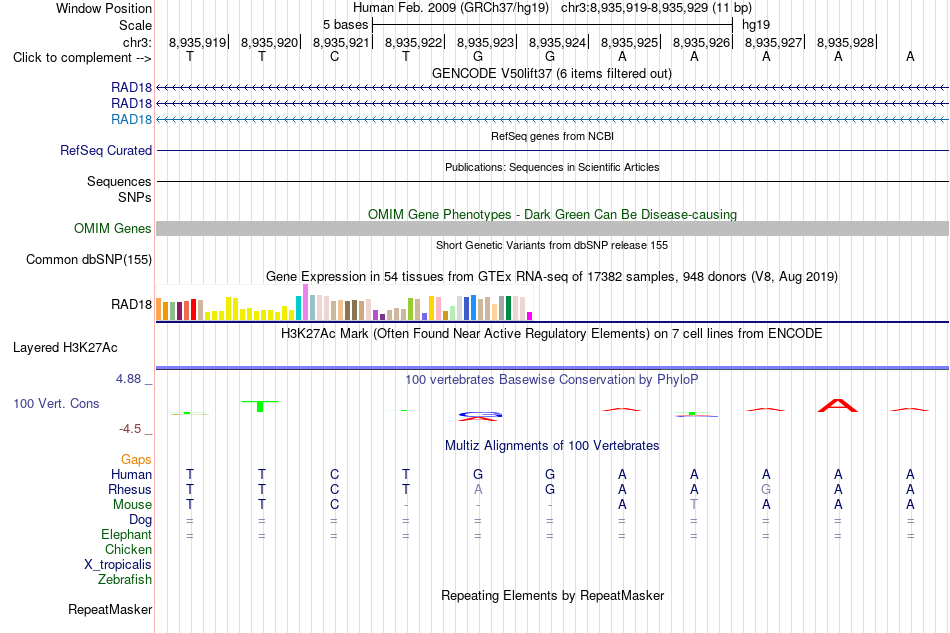Click the OMIM Gene Phenotypes green title

point(552,214)
